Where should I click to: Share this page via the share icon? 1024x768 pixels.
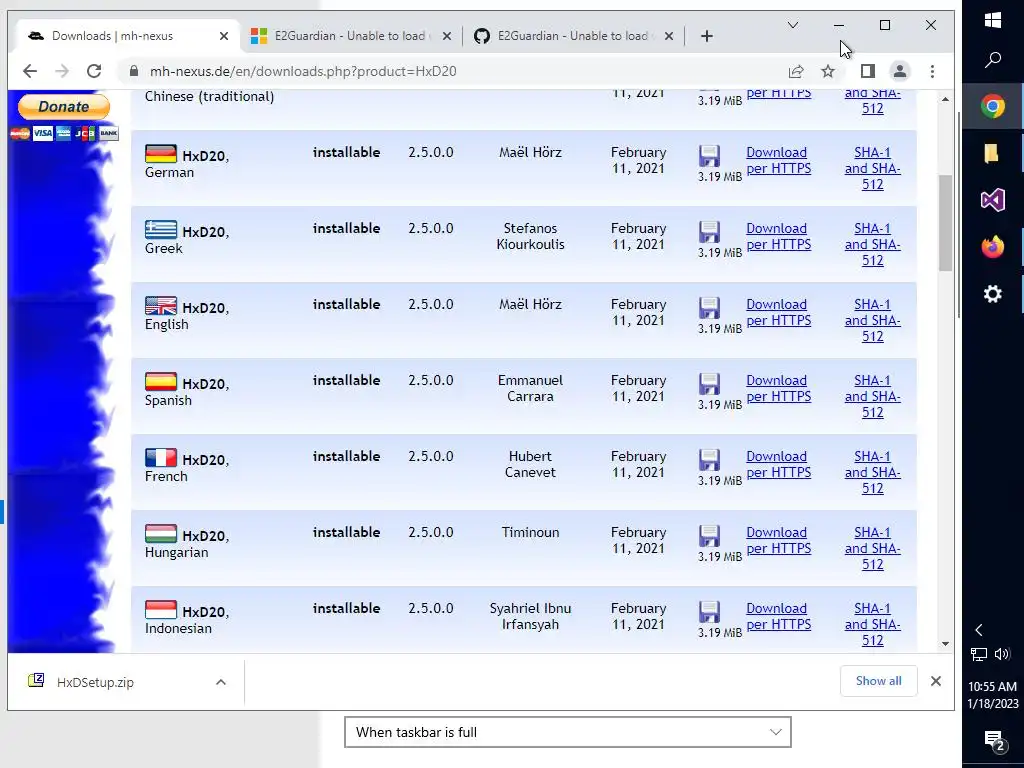point(795,71)
